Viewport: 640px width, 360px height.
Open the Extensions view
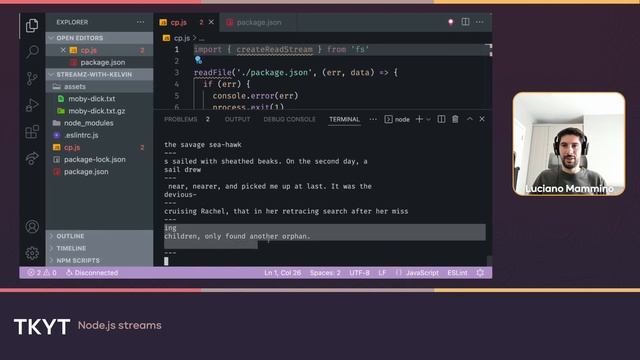tap(32, 132)
